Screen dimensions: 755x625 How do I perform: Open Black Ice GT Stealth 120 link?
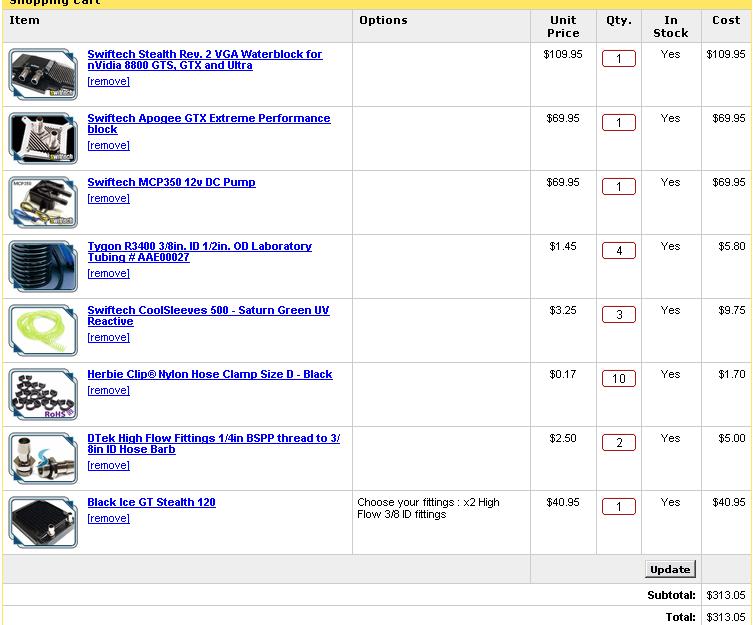[151, 502]
